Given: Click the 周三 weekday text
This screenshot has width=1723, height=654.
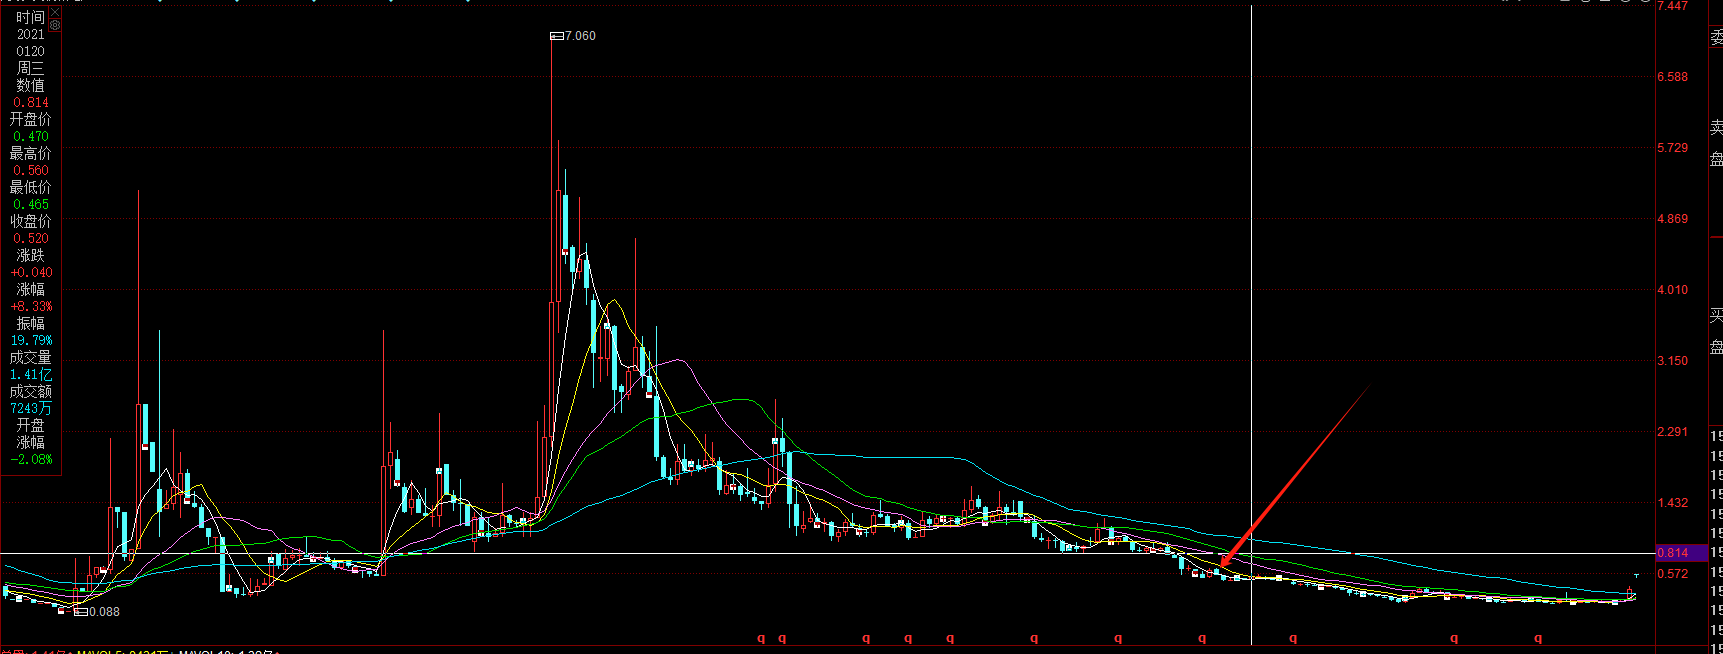Looking at the screenshot, I should pyautogui.click(x=30, y=68).
